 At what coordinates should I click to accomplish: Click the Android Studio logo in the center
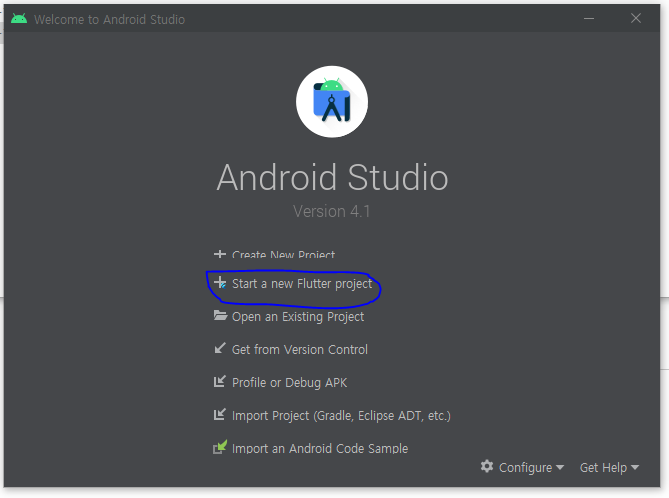[x=332, y=102]
